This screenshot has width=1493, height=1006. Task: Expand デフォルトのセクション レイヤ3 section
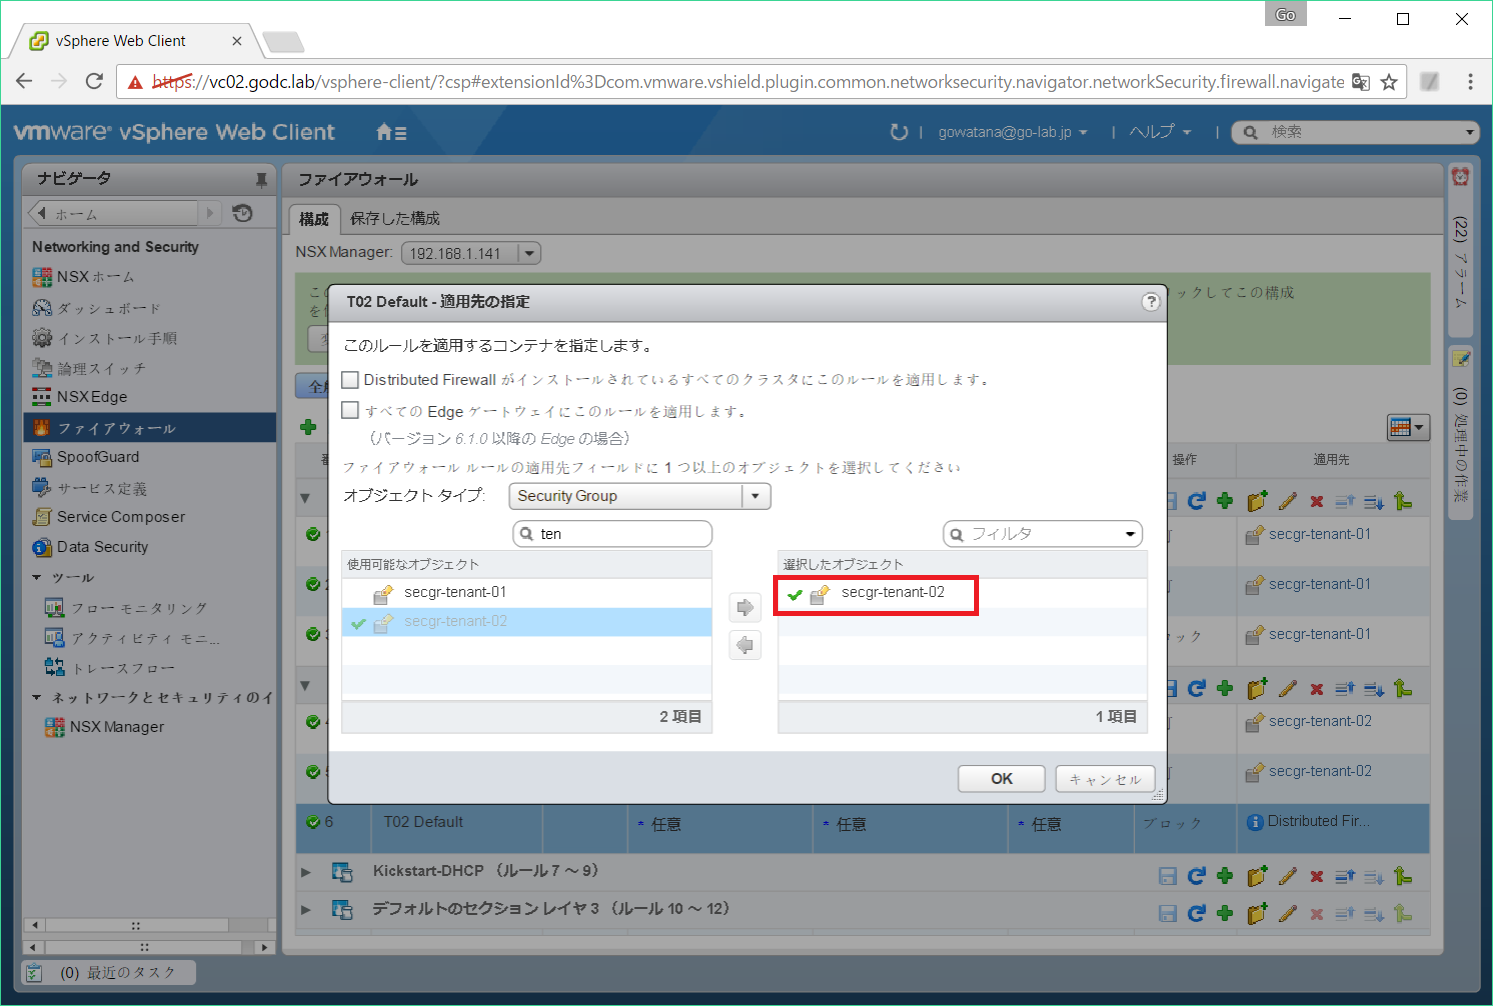[x=306, y=910]
